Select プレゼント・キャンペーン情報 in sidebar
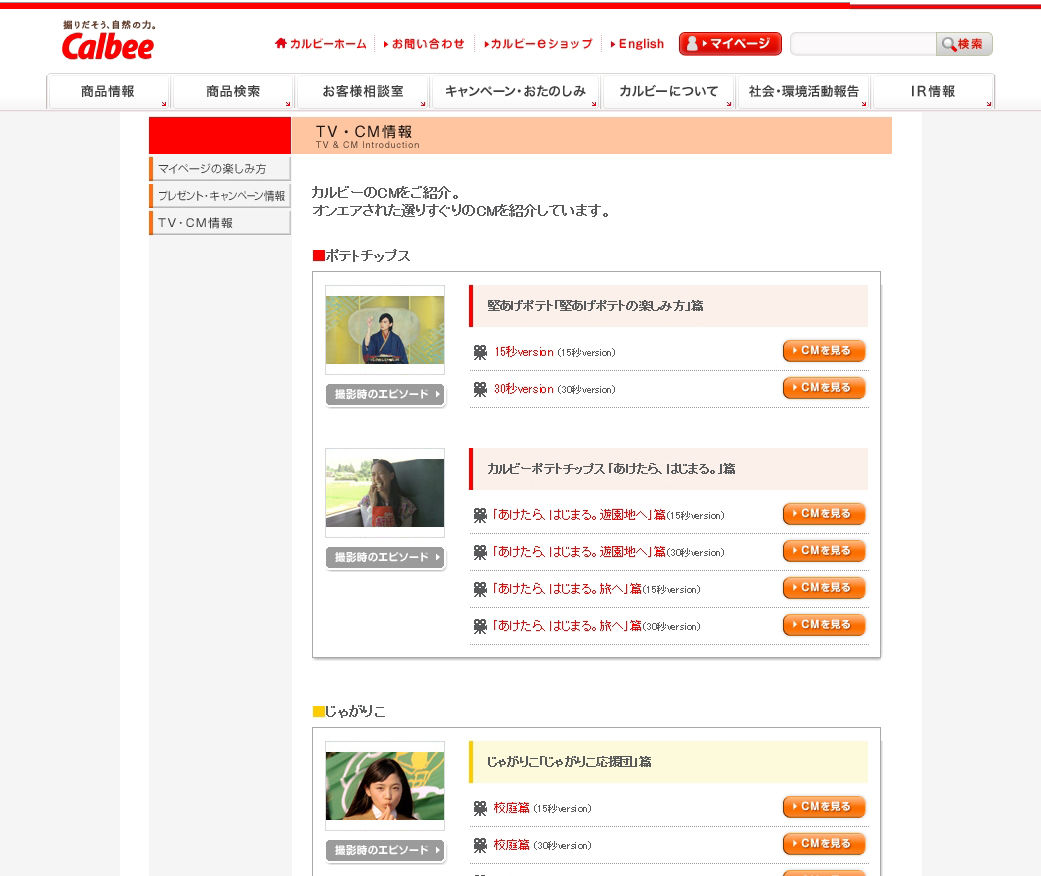1041x876 pixels. [220, 196]
